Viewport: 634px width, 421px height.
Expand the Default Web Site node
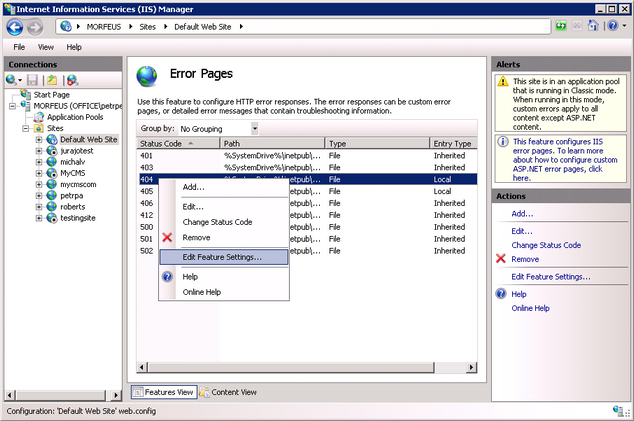(x=39, y=140)
